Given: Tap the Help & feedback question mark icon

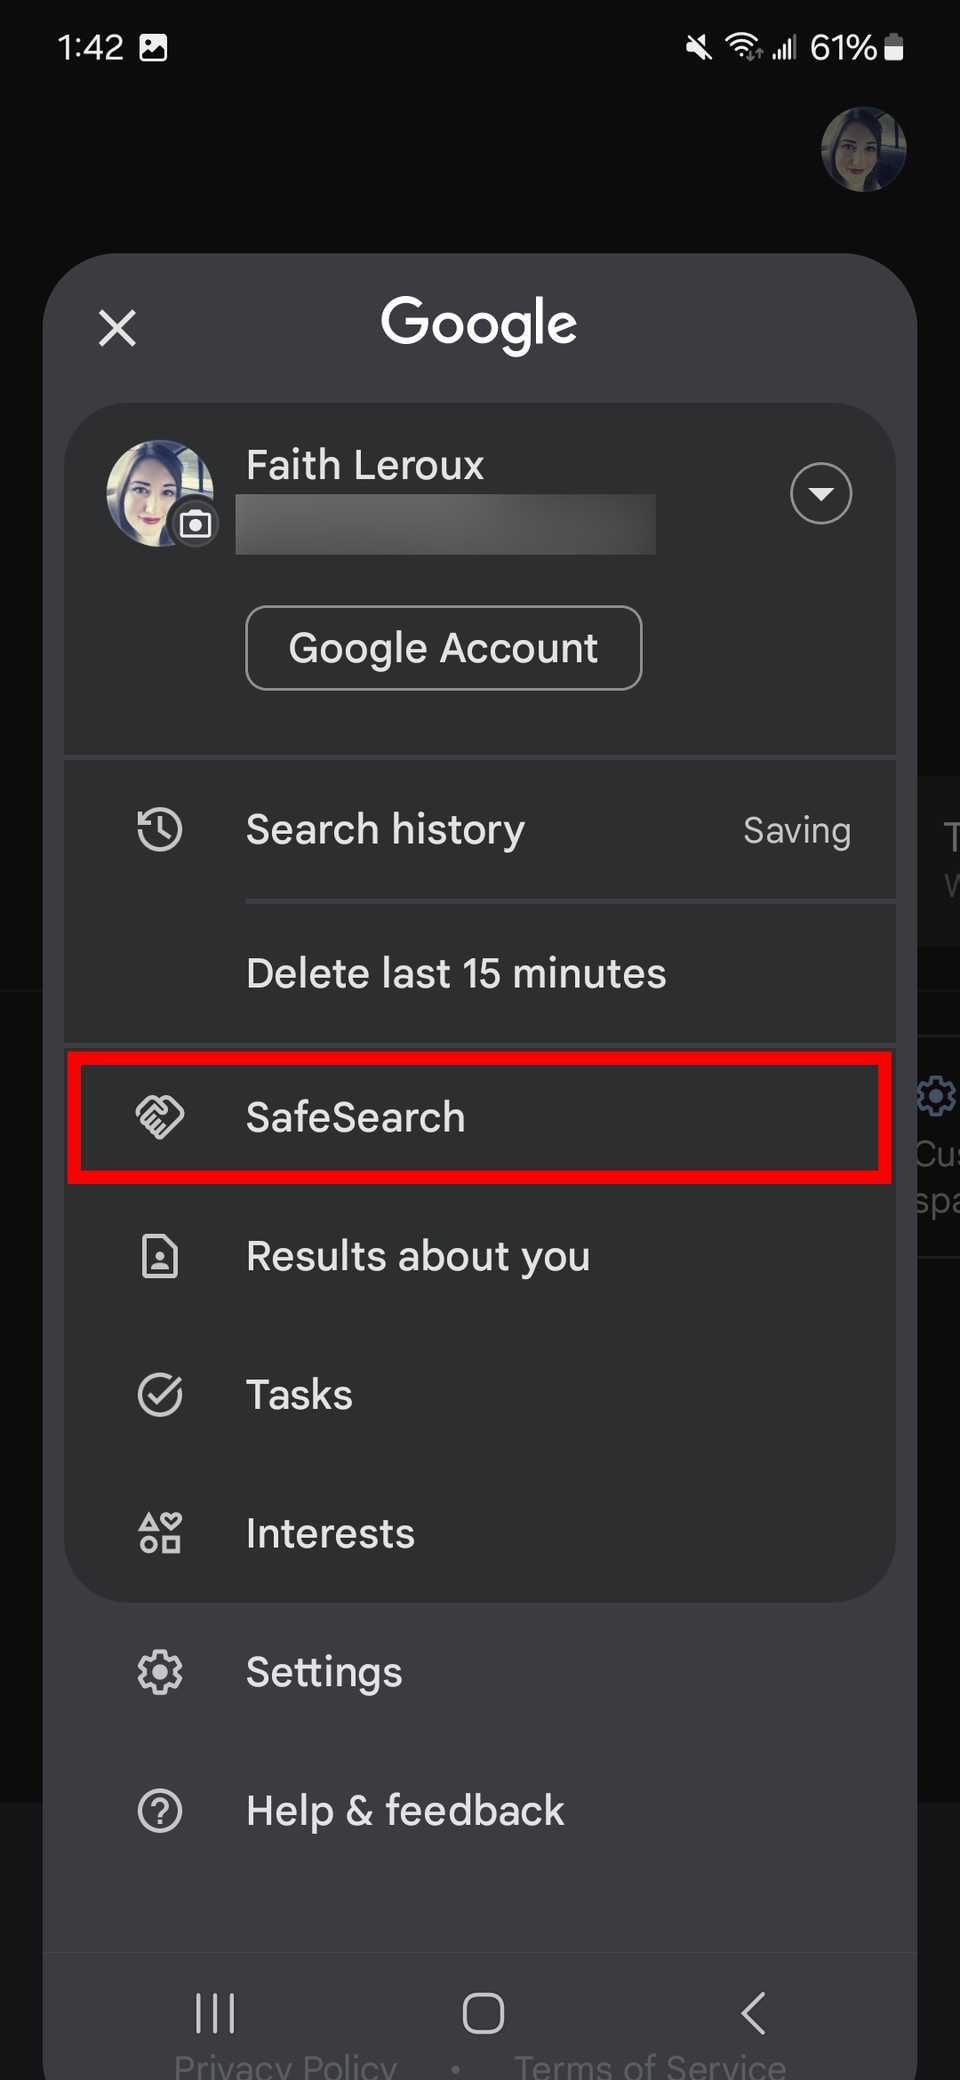Looking at the screenshot, I should [158, 1810].
